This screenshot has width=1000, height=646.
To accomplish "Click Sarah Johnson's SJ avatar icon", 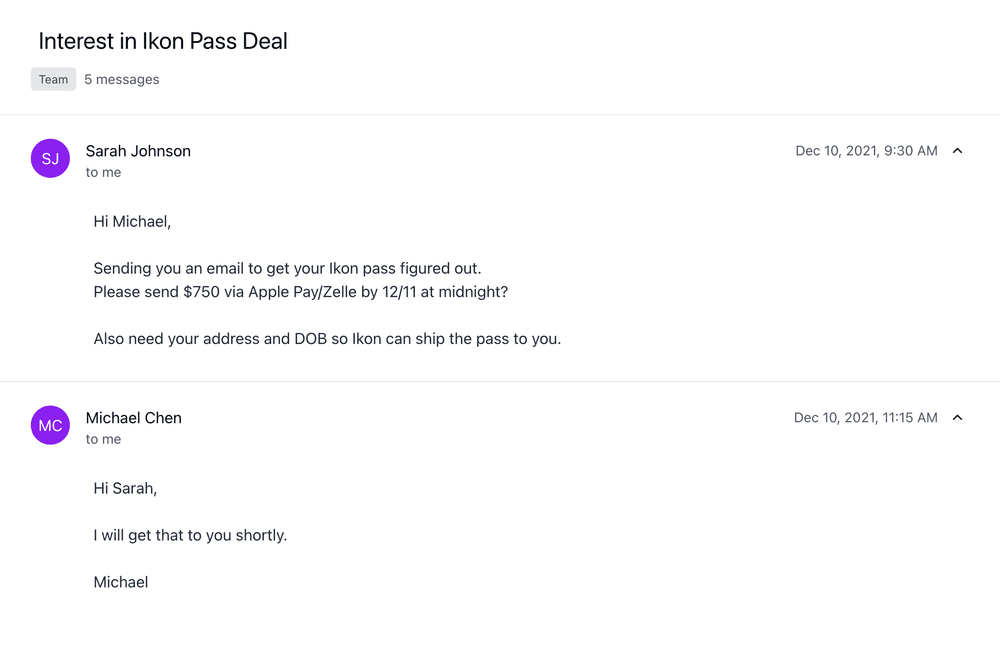I will 50,159.
